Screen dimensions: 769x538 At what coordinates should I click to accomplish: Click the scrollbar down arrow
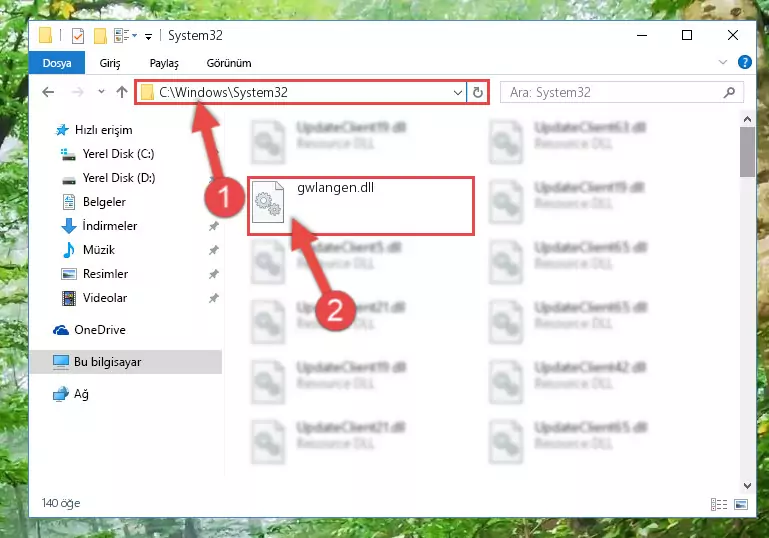click(747, 486)
